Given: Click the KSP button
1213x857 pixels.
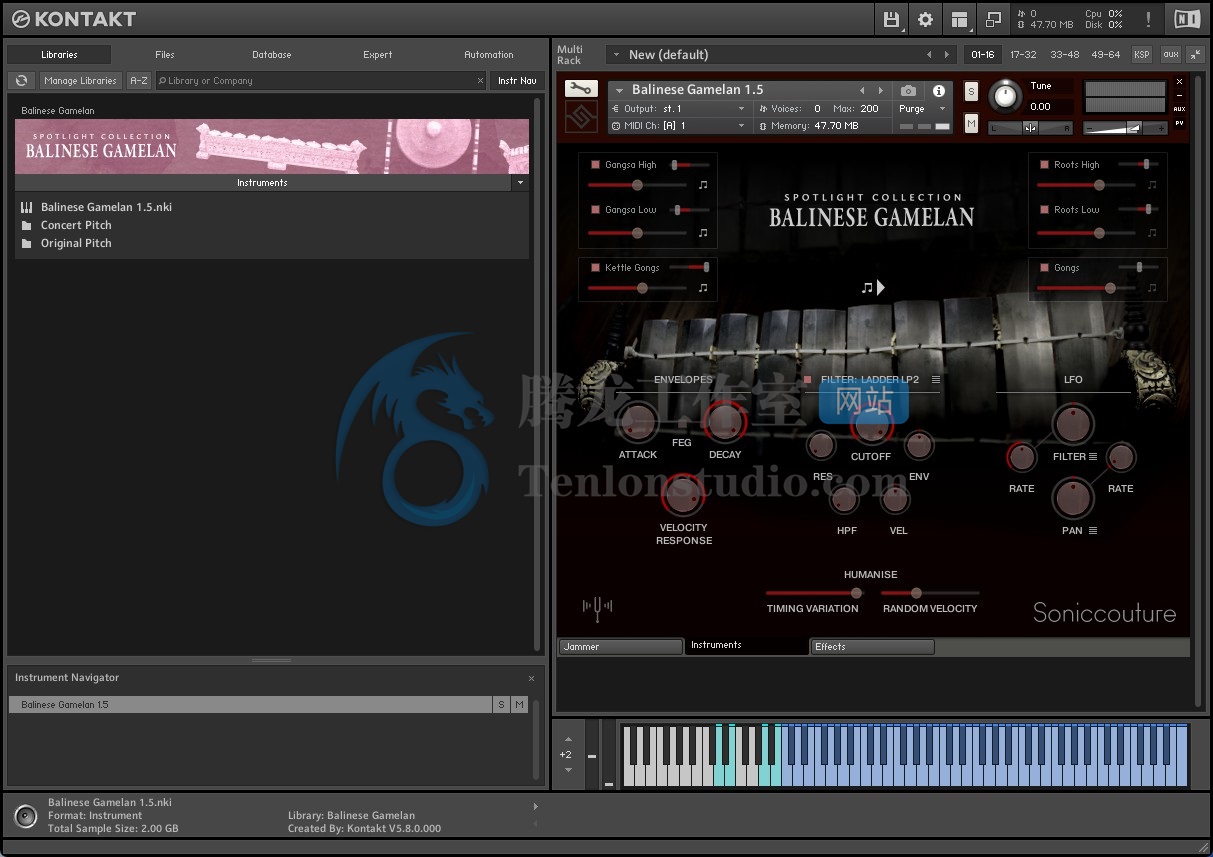Looking at the screenshot, I should 1141,54.
